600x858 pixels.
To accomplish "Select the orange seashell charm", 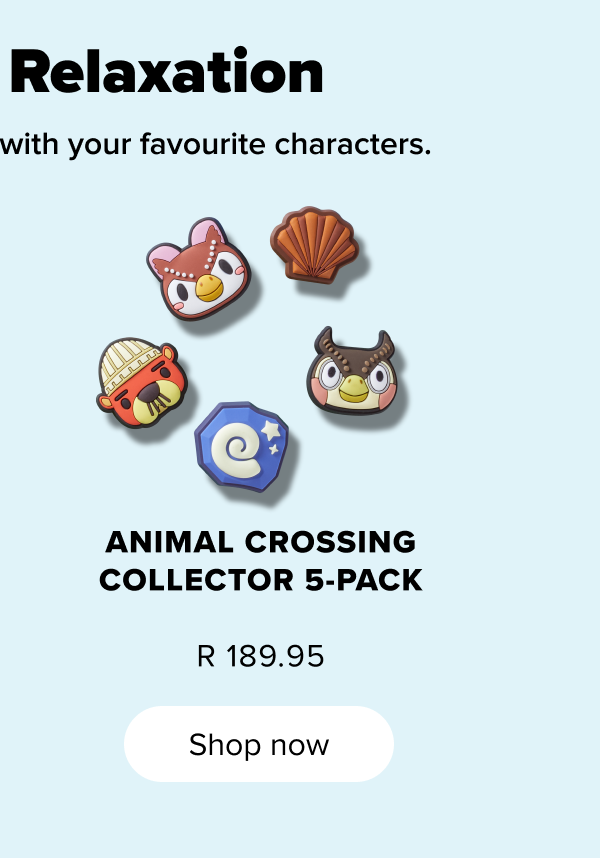I will [312, 243].
